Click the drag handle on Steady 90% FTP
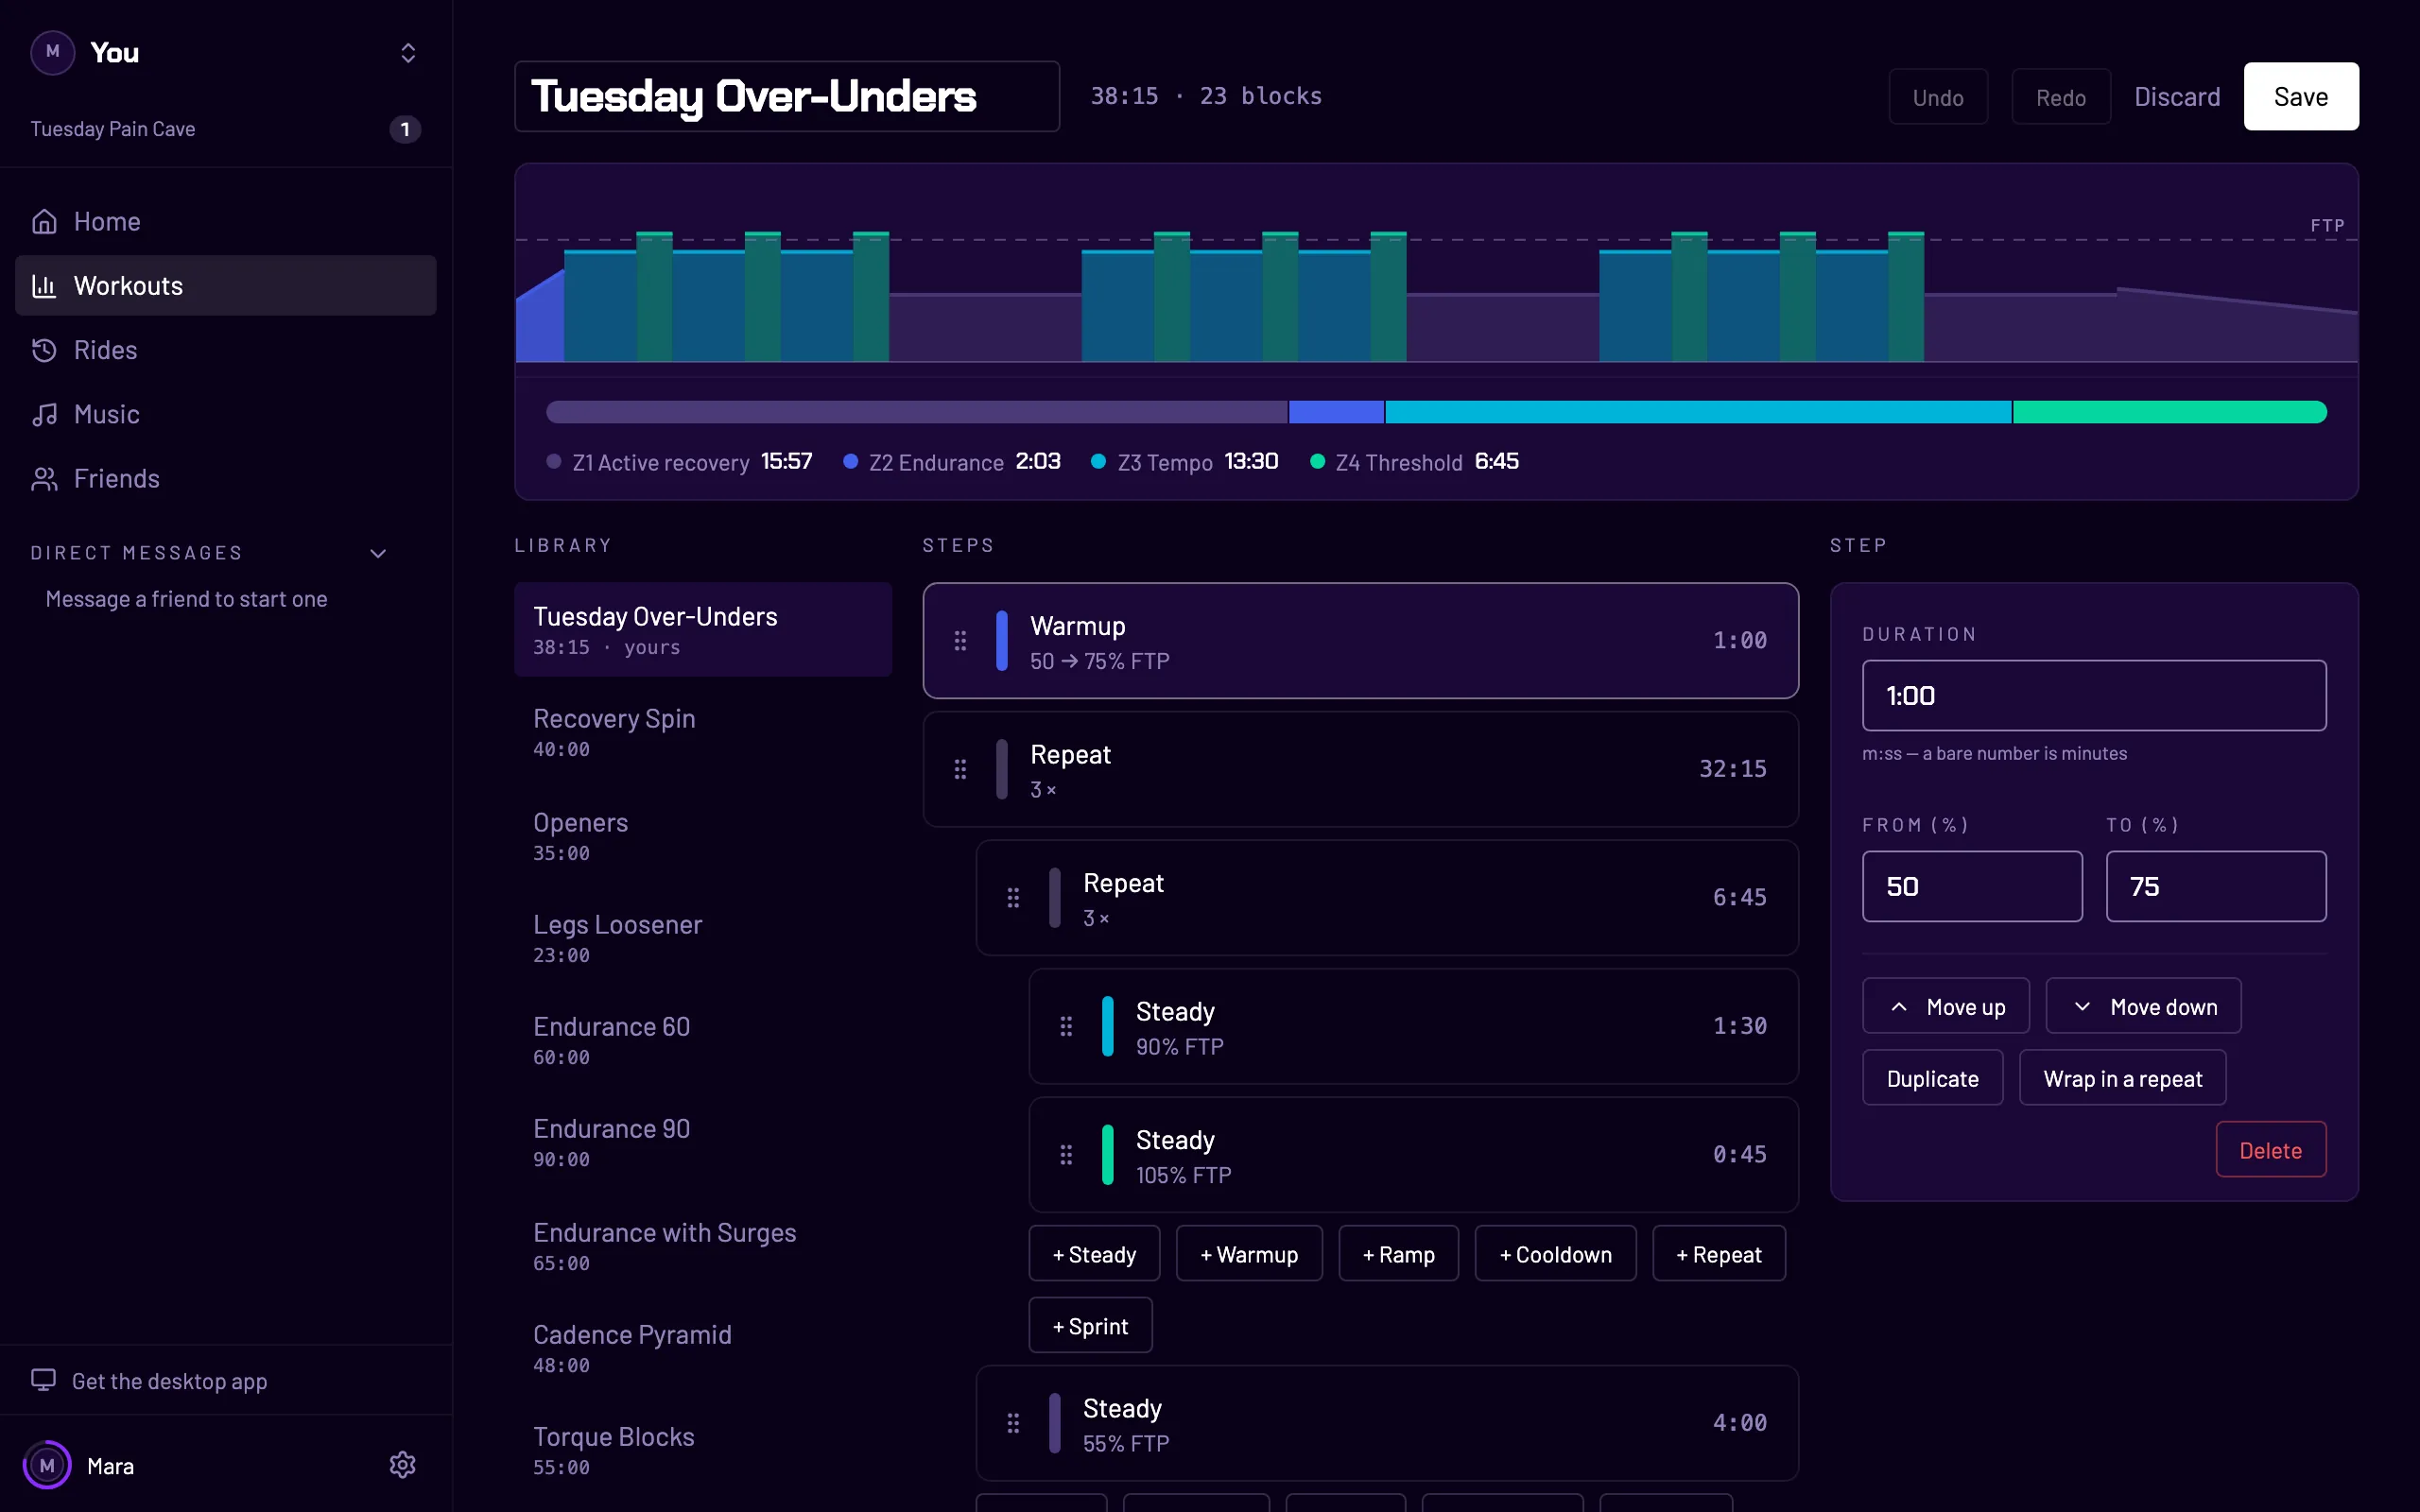This screenshot has width=2420, height=1512. (1066, 1026)
